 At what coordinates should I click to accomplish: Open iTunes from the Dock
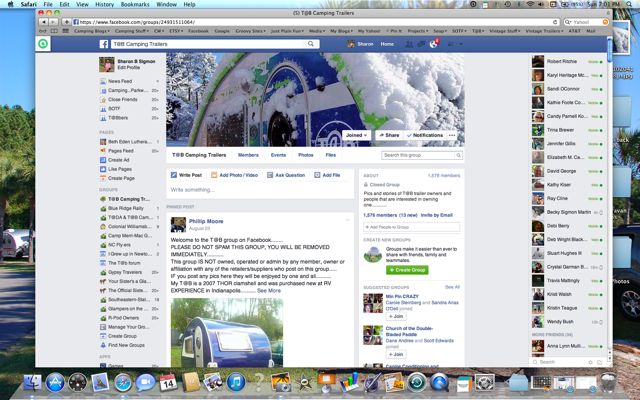pyautogui.click(x=236, y=382)
